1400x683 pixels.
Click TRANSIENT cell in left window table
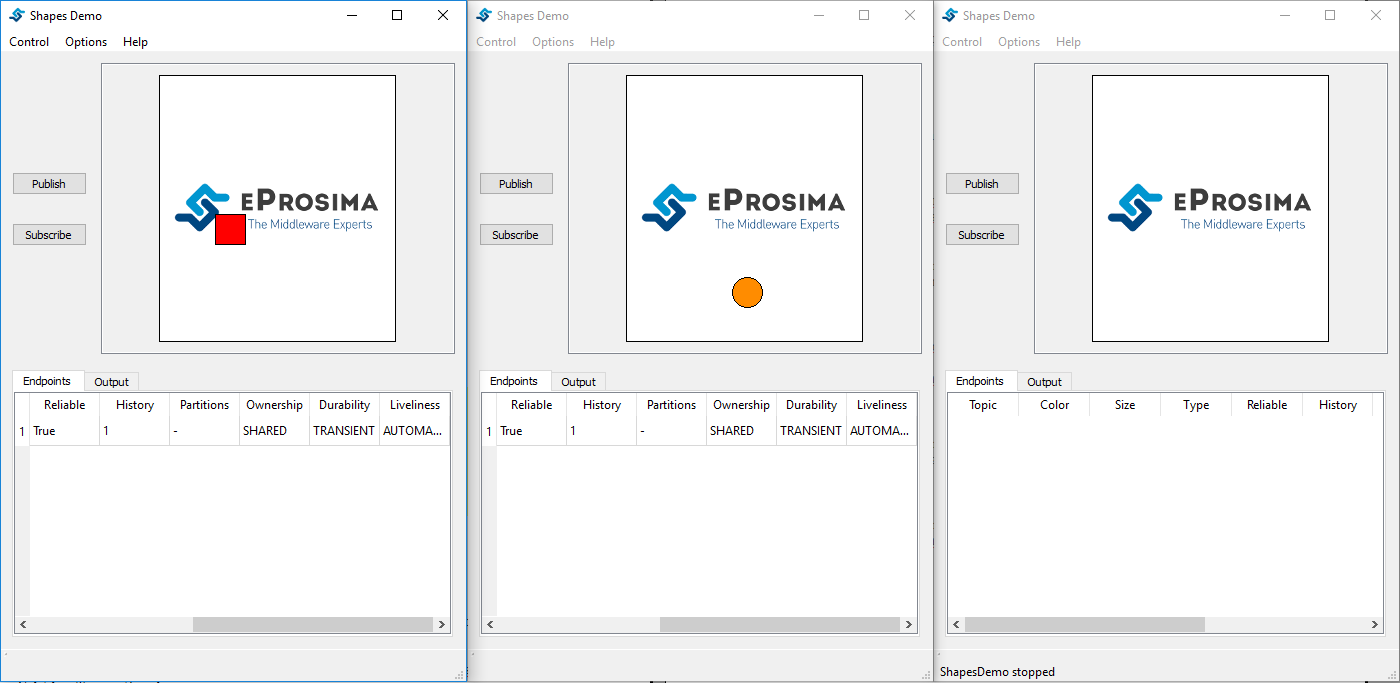coord(345,431)
